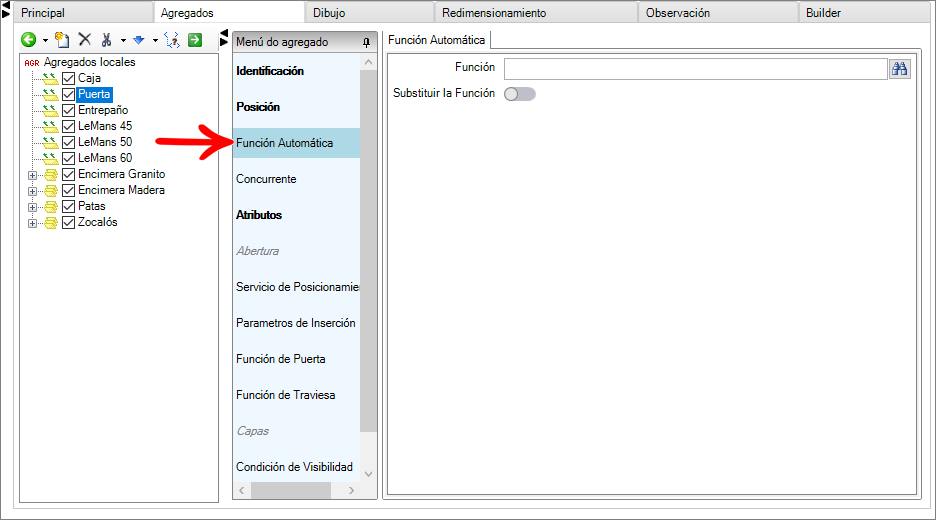Uncheck the Encimera Granito checkbox

tap(68, 175)
